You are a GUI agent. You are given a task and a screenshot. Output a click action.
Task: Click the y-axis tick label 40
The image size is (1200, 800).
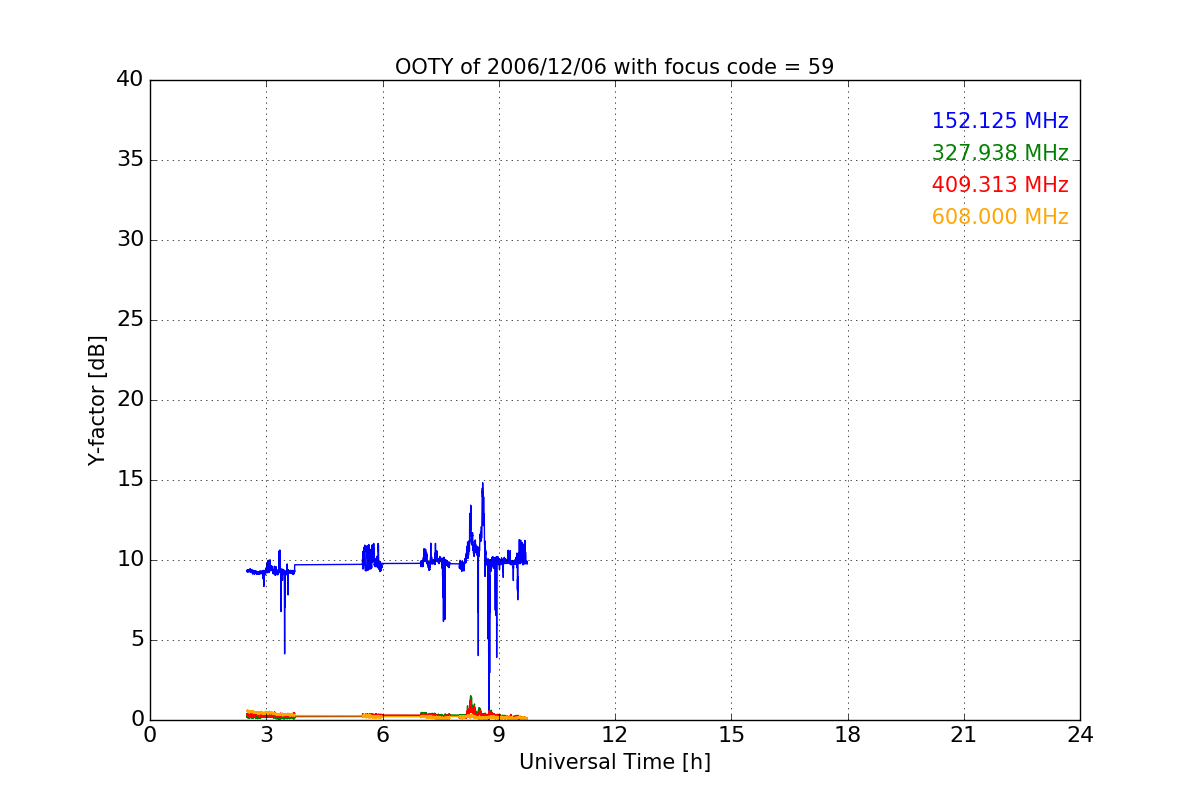(x=129, y=80)
